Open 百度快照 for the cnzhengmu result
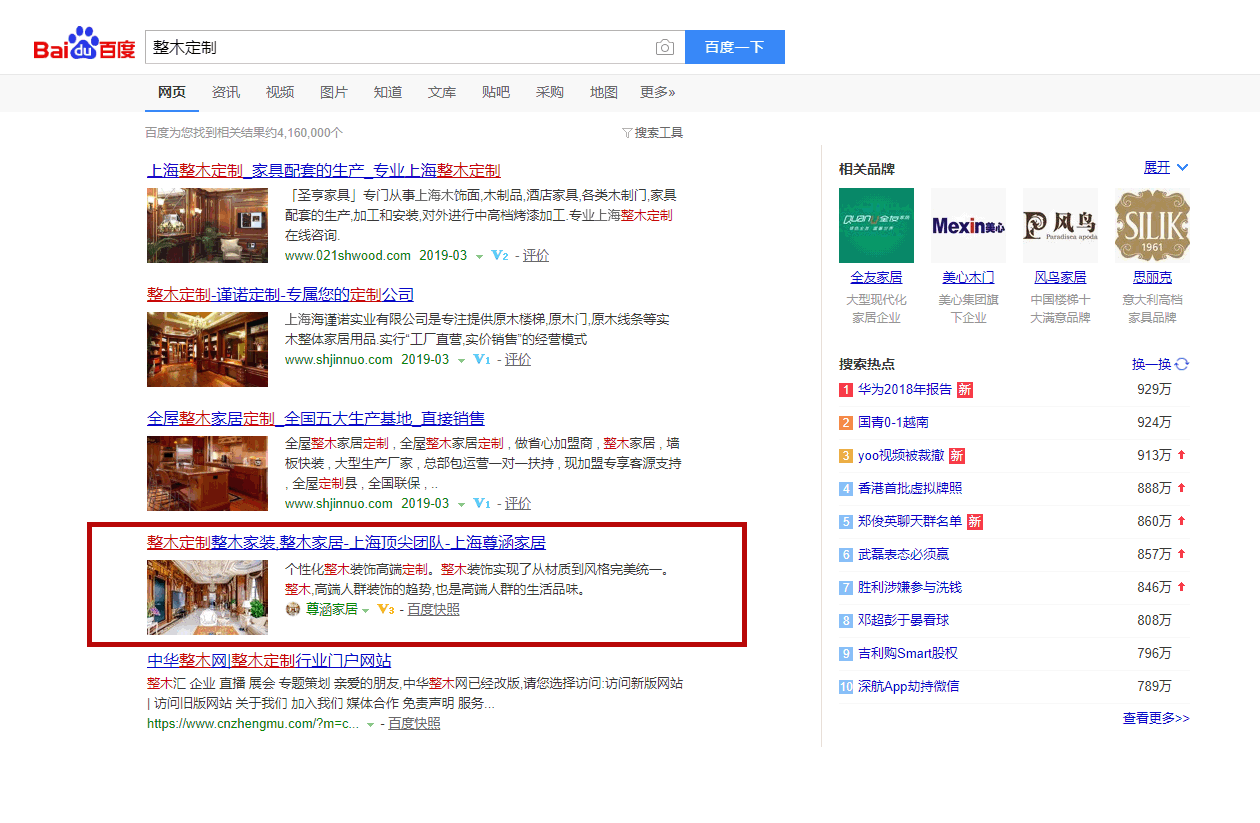Image resolution: width=1260 pixels, height=823 pixels. (414, 723)
